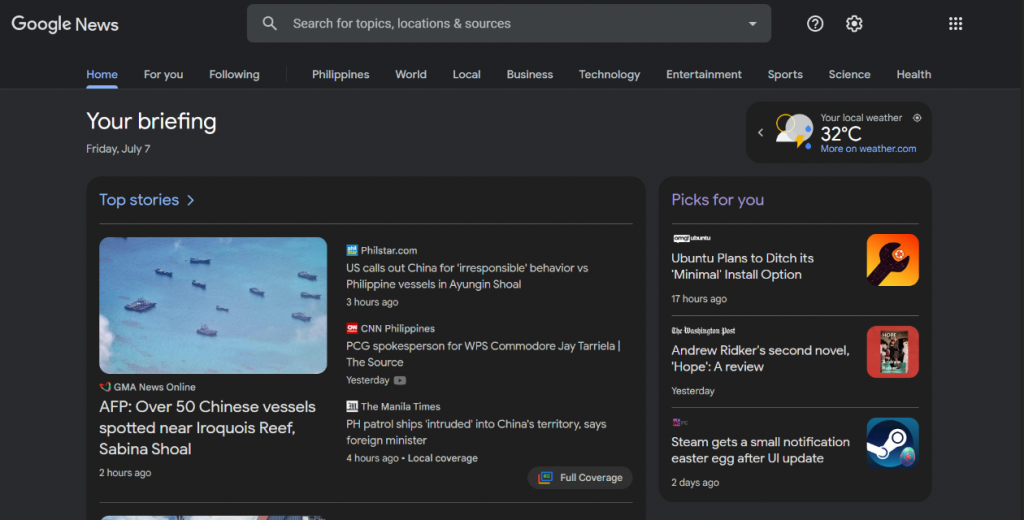Open the Science tab

849,74
